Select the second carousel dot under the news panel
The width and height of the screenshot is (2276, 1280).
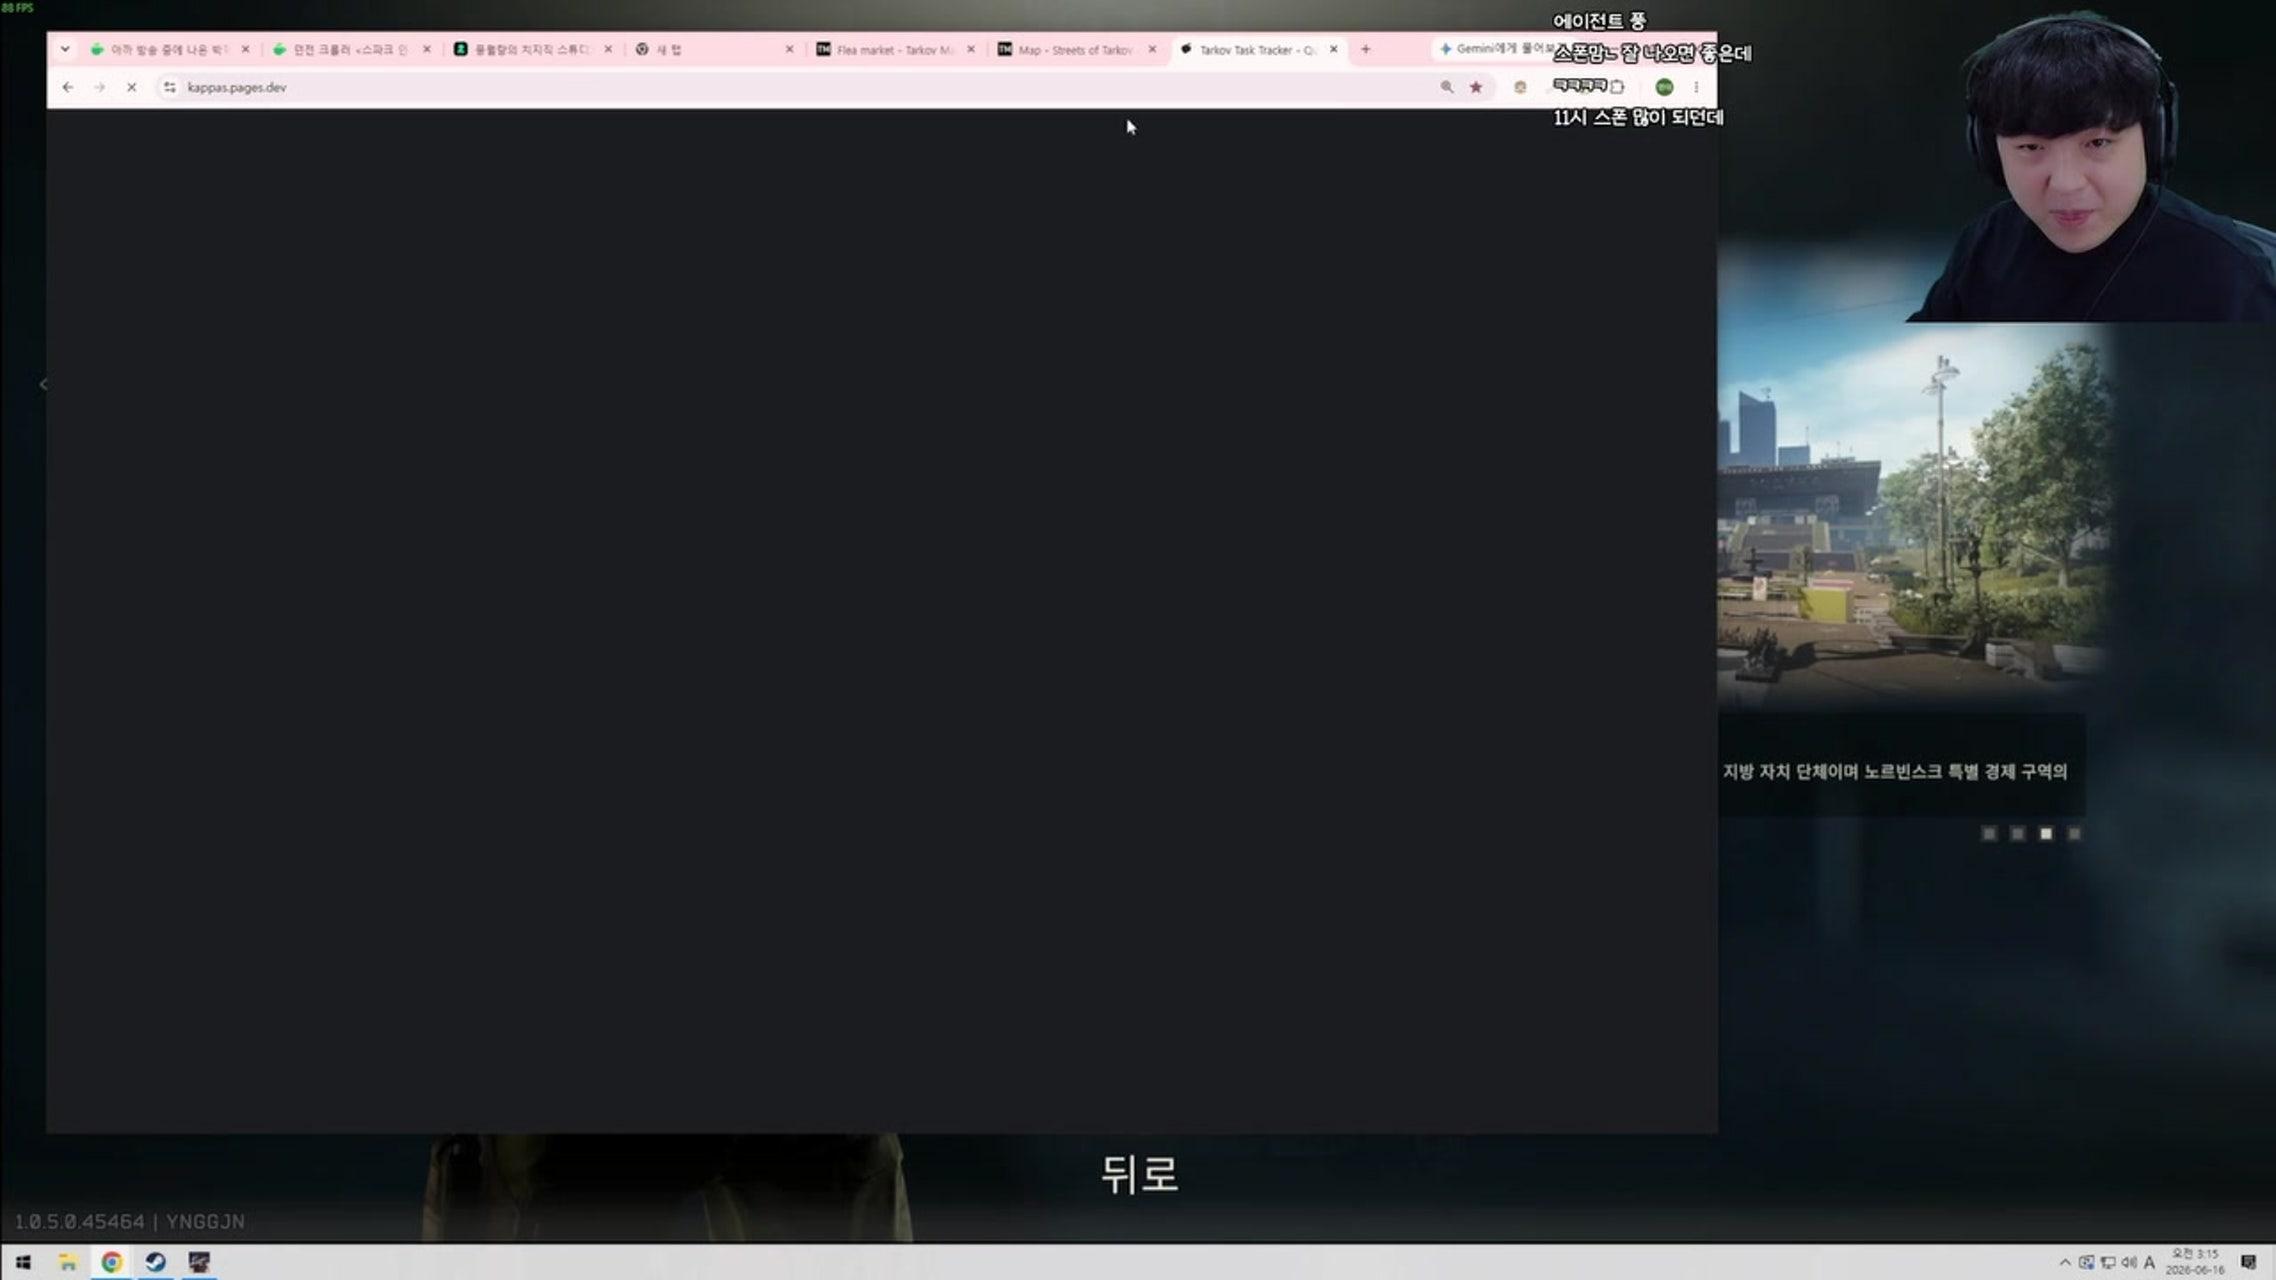tap(2018, 833)
